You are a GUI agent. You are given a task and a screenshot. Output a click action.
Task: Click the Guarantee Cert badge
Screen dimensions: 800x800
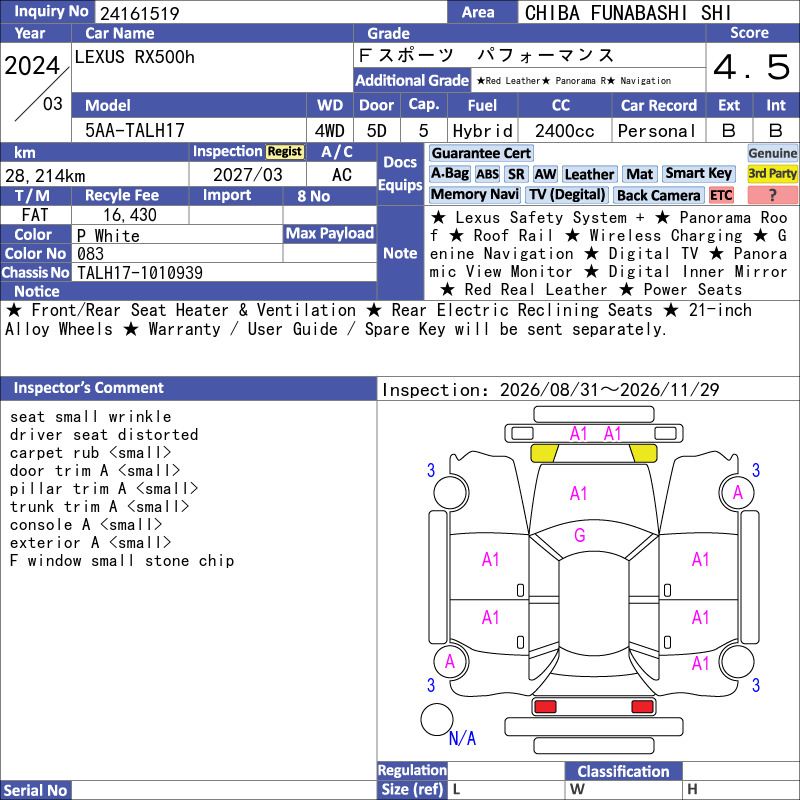(481, 153)
